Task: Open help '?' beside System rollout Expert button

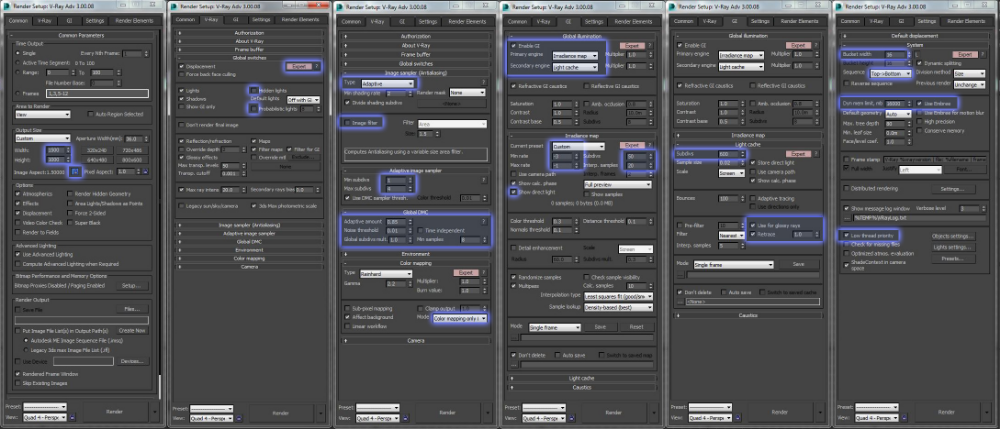Action: 983,55
